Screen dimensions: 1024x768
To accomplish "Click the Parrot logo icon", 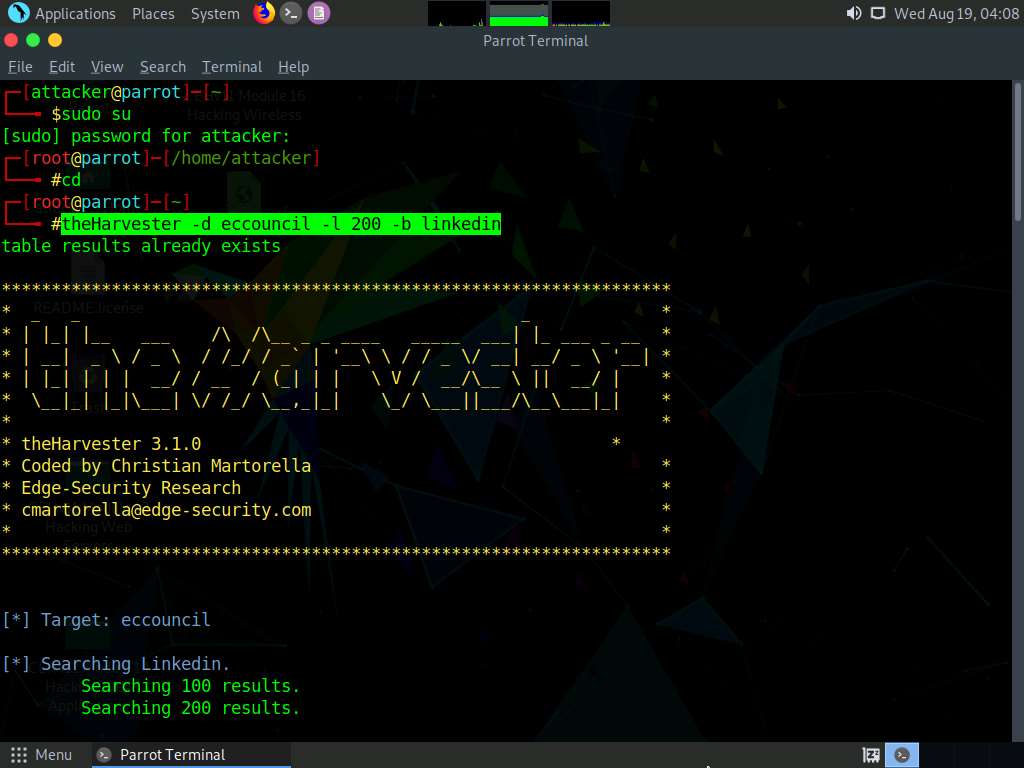I will point(18,12).
